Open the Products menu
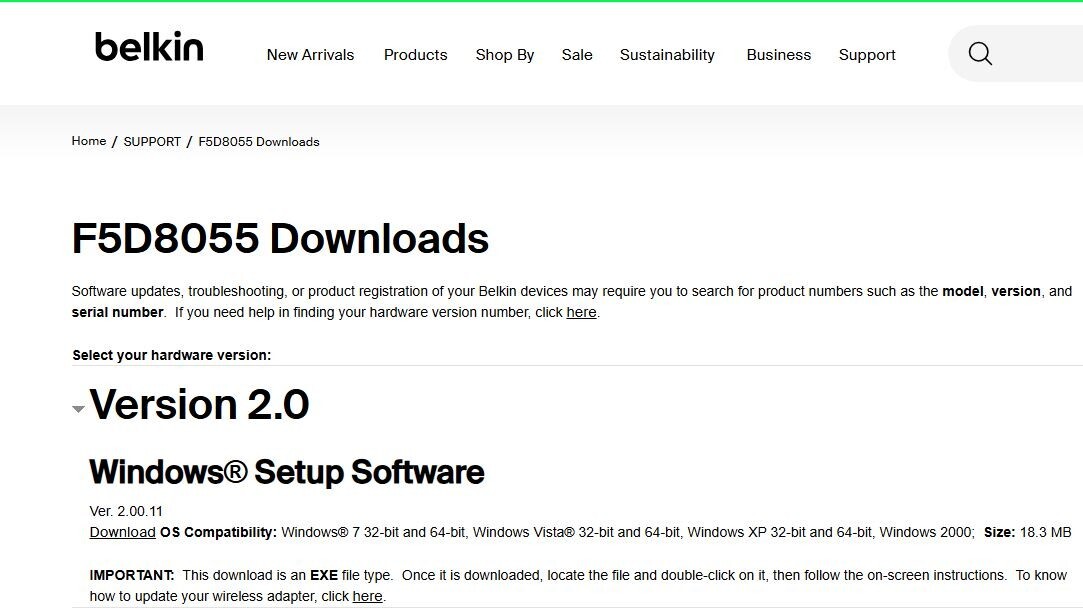1083x612 pixels. 415,55
